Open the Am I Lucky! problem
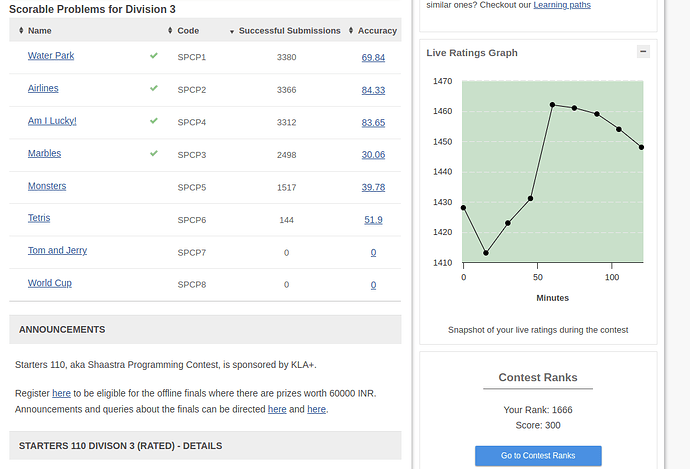The width and height of the screenshot is (690, 469). click(x=52, y=121)
